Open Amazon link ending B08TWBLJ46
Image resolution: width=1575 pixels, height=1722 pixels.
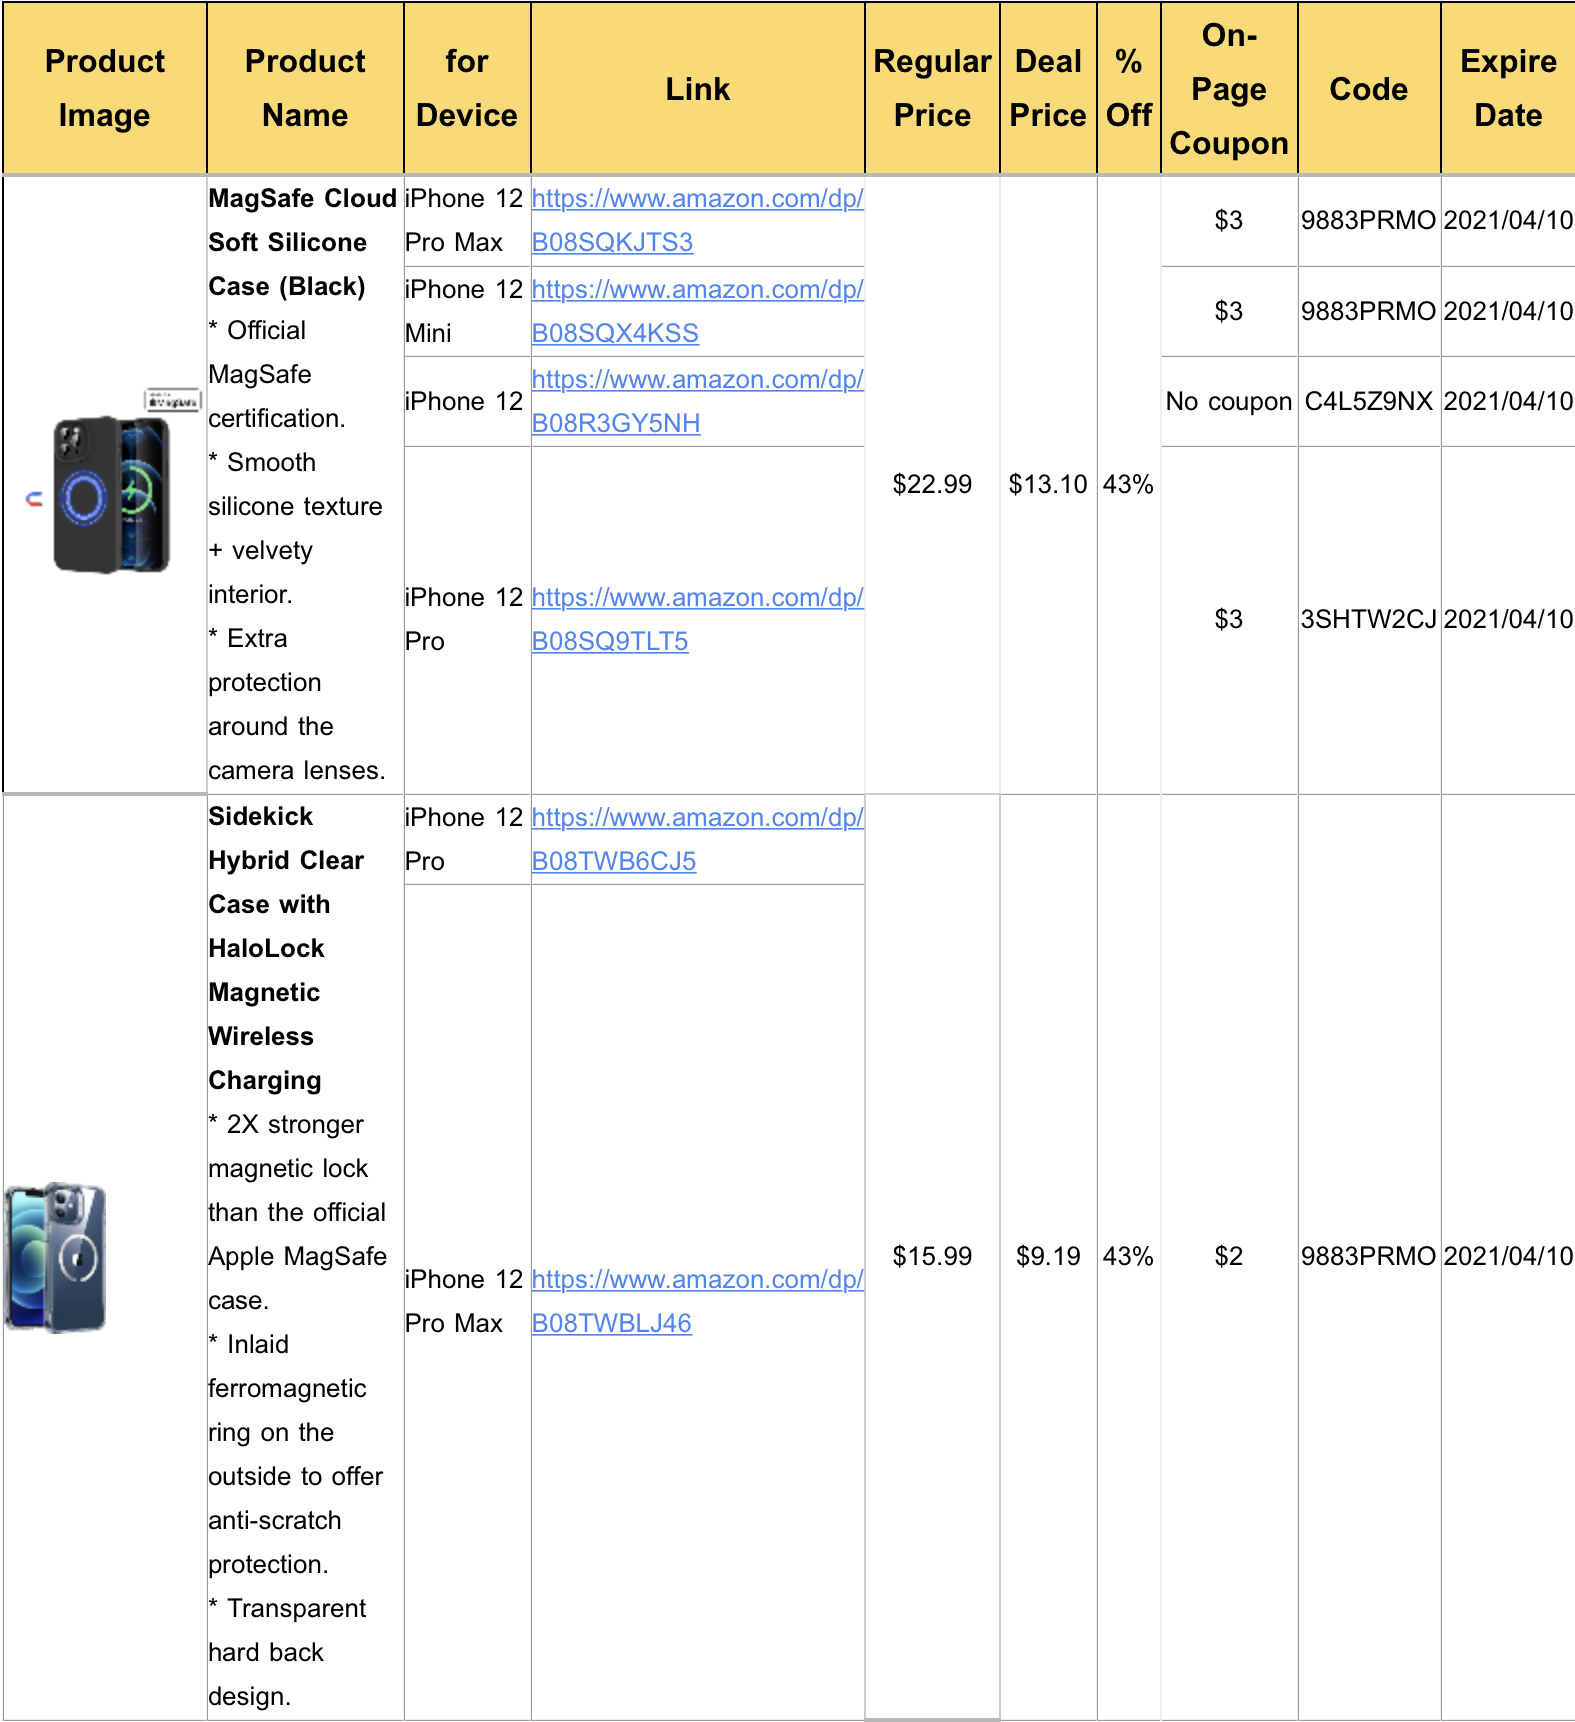point(697,1301)
